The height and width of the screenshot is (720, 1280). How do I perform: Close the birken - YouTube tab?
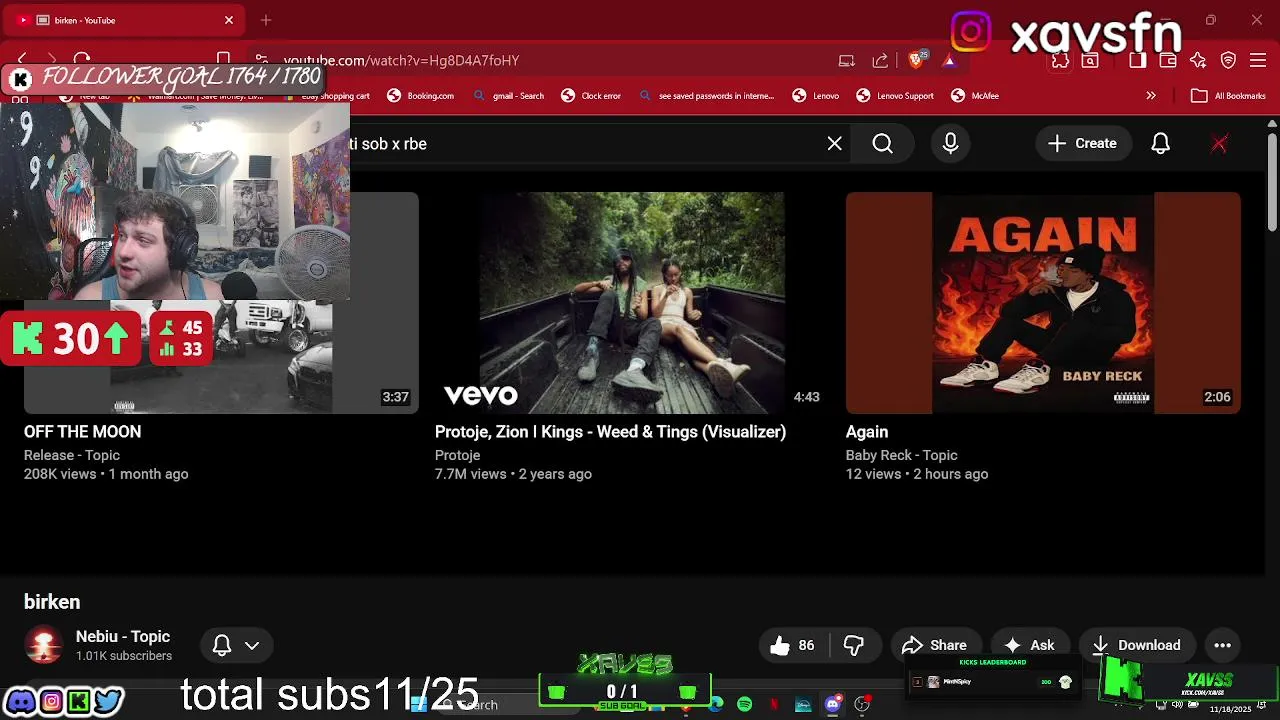point(229,20)
